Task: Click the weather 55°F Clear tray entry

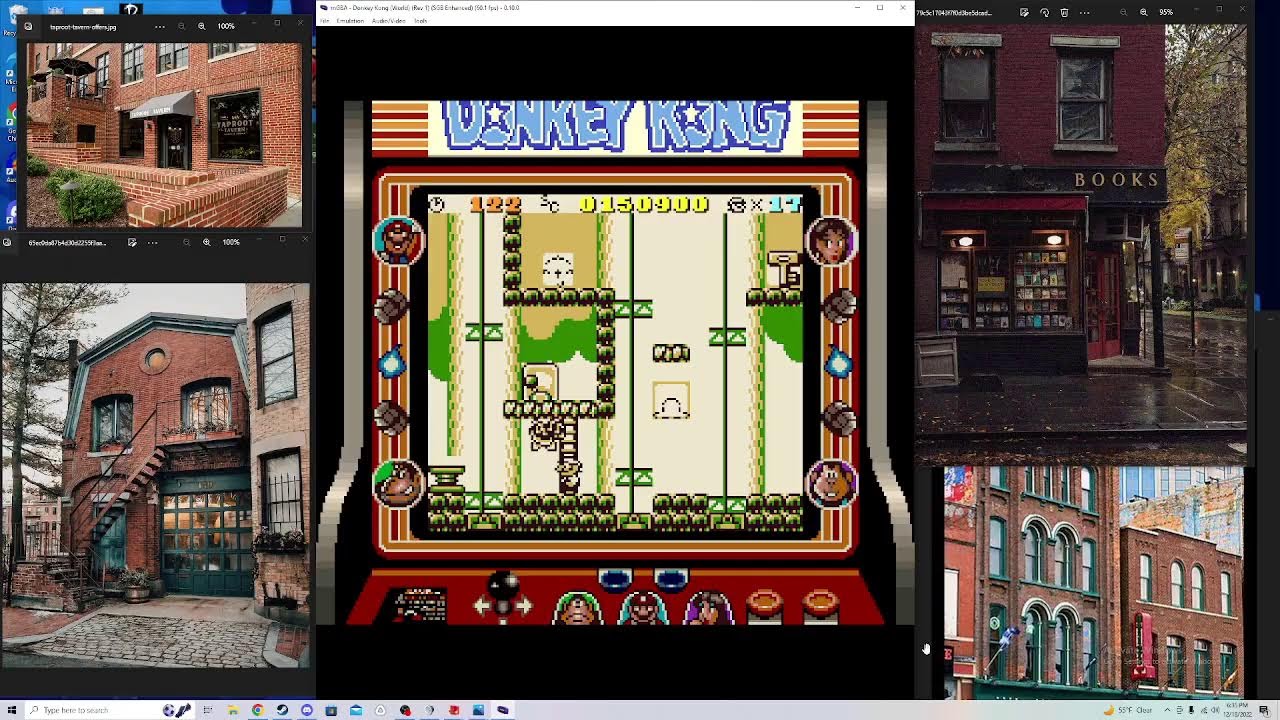Action: point(1128,710)
